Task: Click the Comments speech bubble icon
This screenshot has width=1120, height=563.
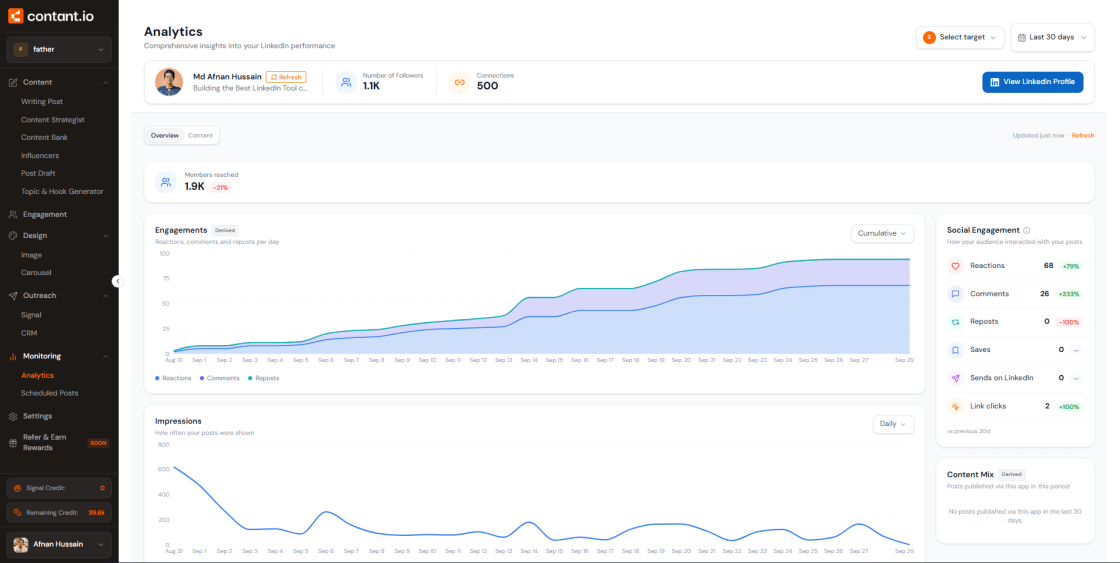Action: coord(955,294)
